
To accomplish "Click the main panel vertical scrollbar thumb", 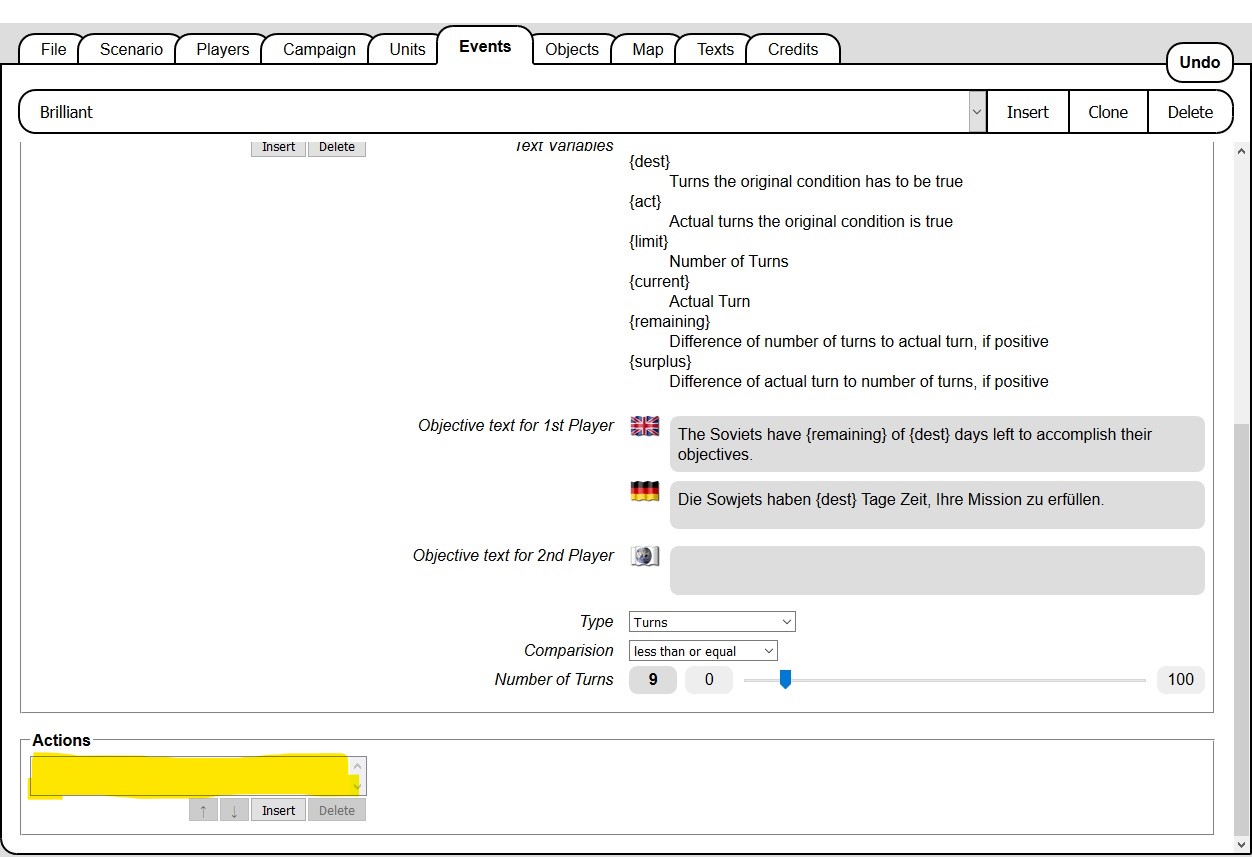I will click(1241, 630).
